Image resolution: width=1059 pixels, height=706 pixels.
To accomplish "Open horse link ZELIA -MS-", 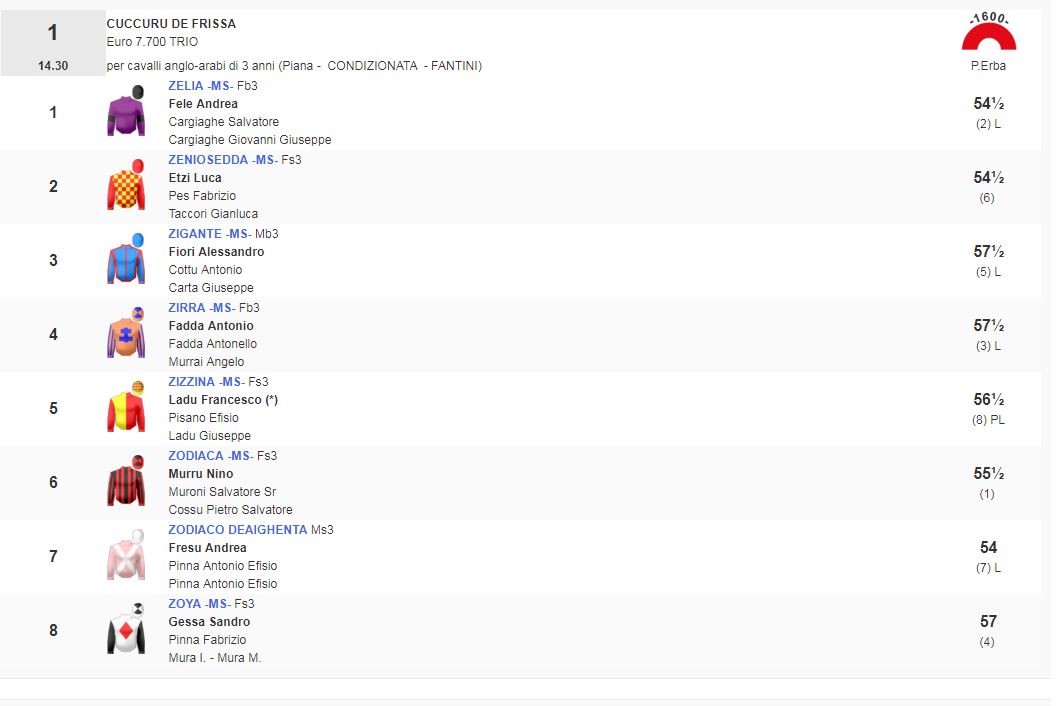I will (x=200, y=86).
